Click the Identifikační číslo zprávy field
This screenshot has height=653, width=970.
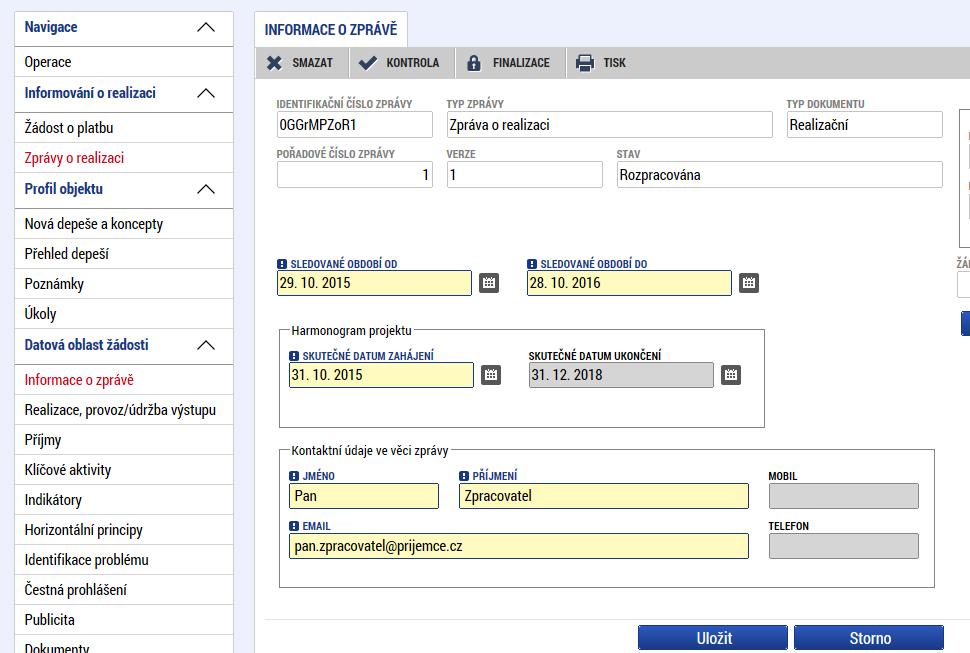(354, 125)
